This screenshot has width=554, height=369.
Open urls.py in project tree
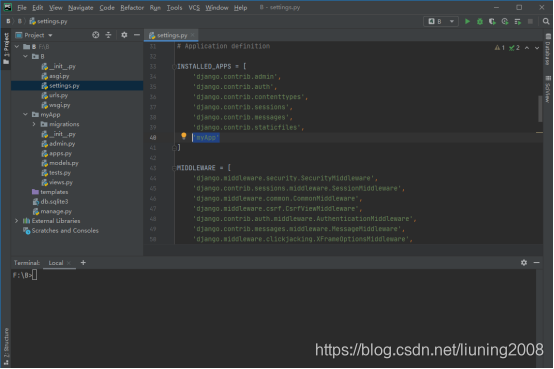pyautogui.click(x=55, y=95)
